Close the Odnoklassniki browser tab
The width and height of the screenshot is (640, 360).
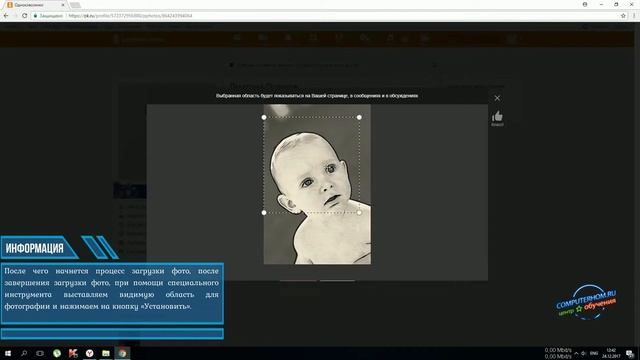(63, 5)
